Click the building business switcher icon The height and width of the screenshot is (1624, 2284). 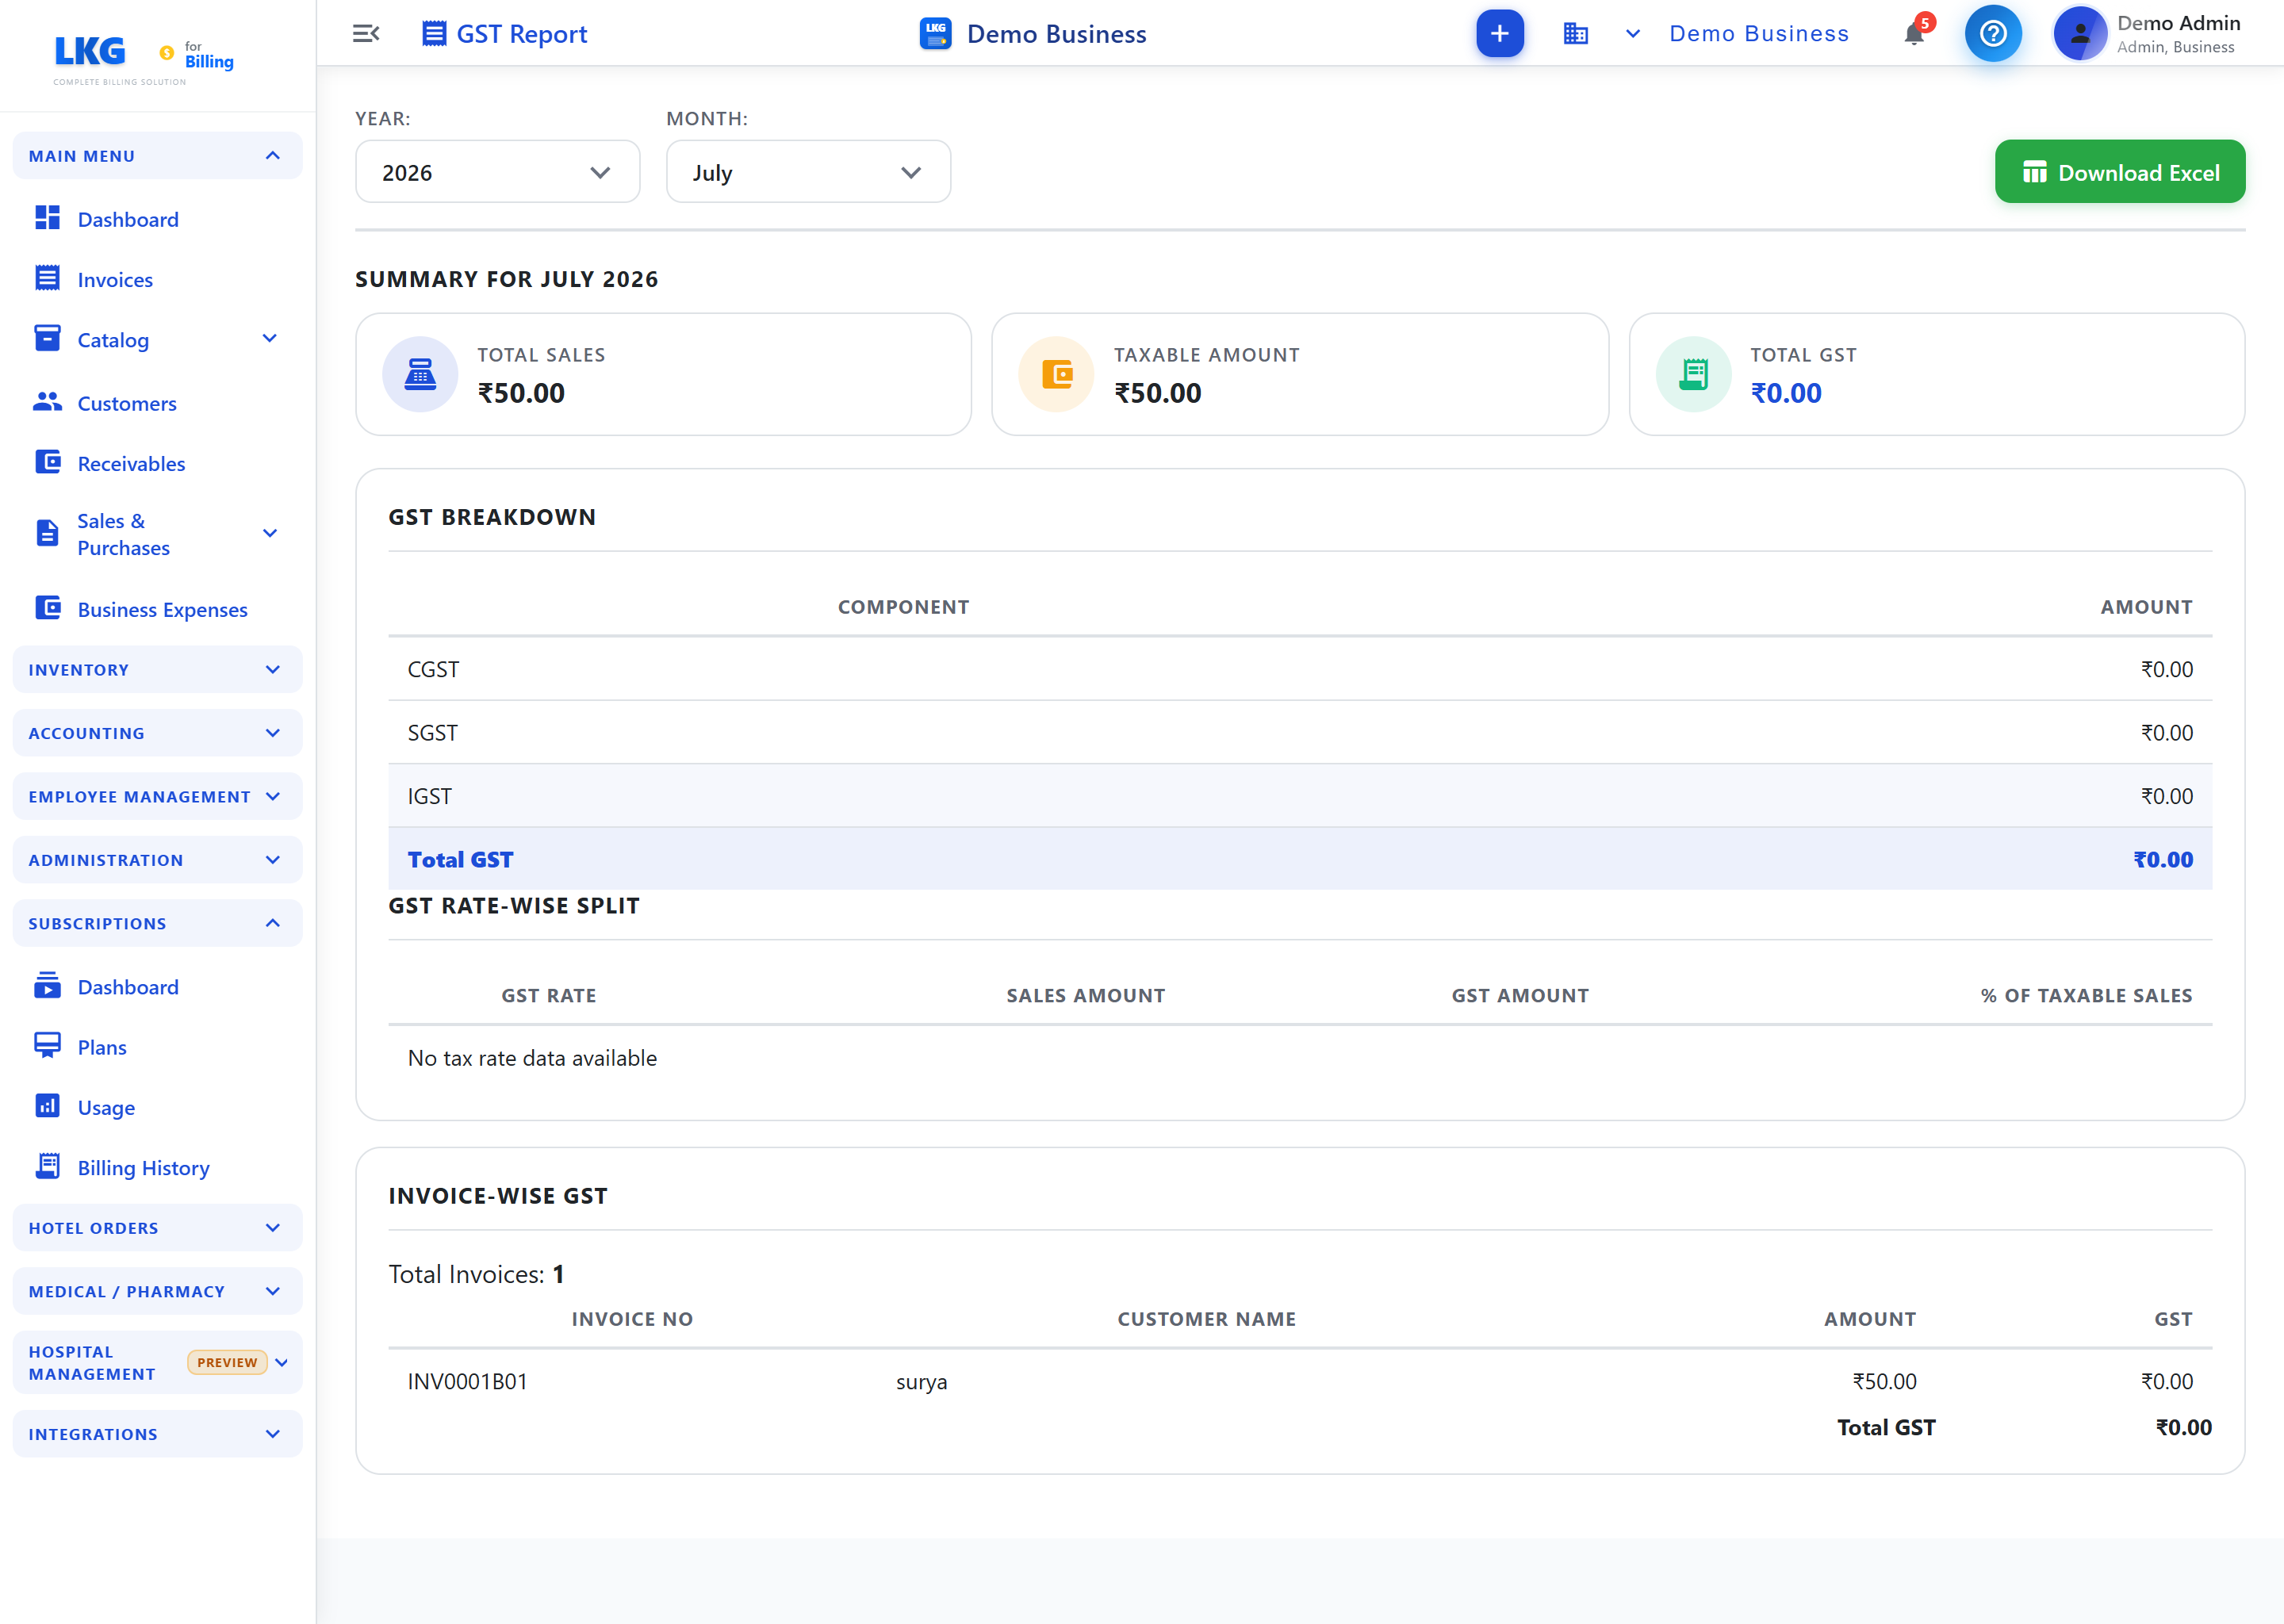pos(1575,34)
